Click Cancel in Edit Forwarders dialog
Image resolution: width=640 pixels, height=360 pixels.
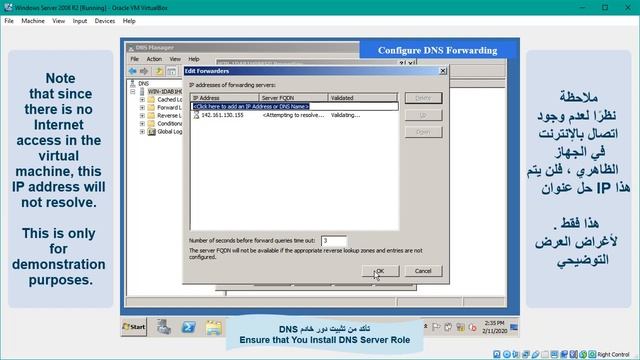pyautogui.click(x=423, y=271)
